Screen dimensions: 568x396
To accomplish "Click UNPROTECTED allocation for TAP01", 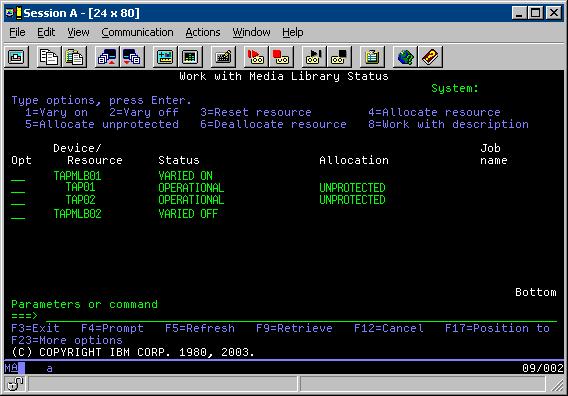I will pos(352,188).
